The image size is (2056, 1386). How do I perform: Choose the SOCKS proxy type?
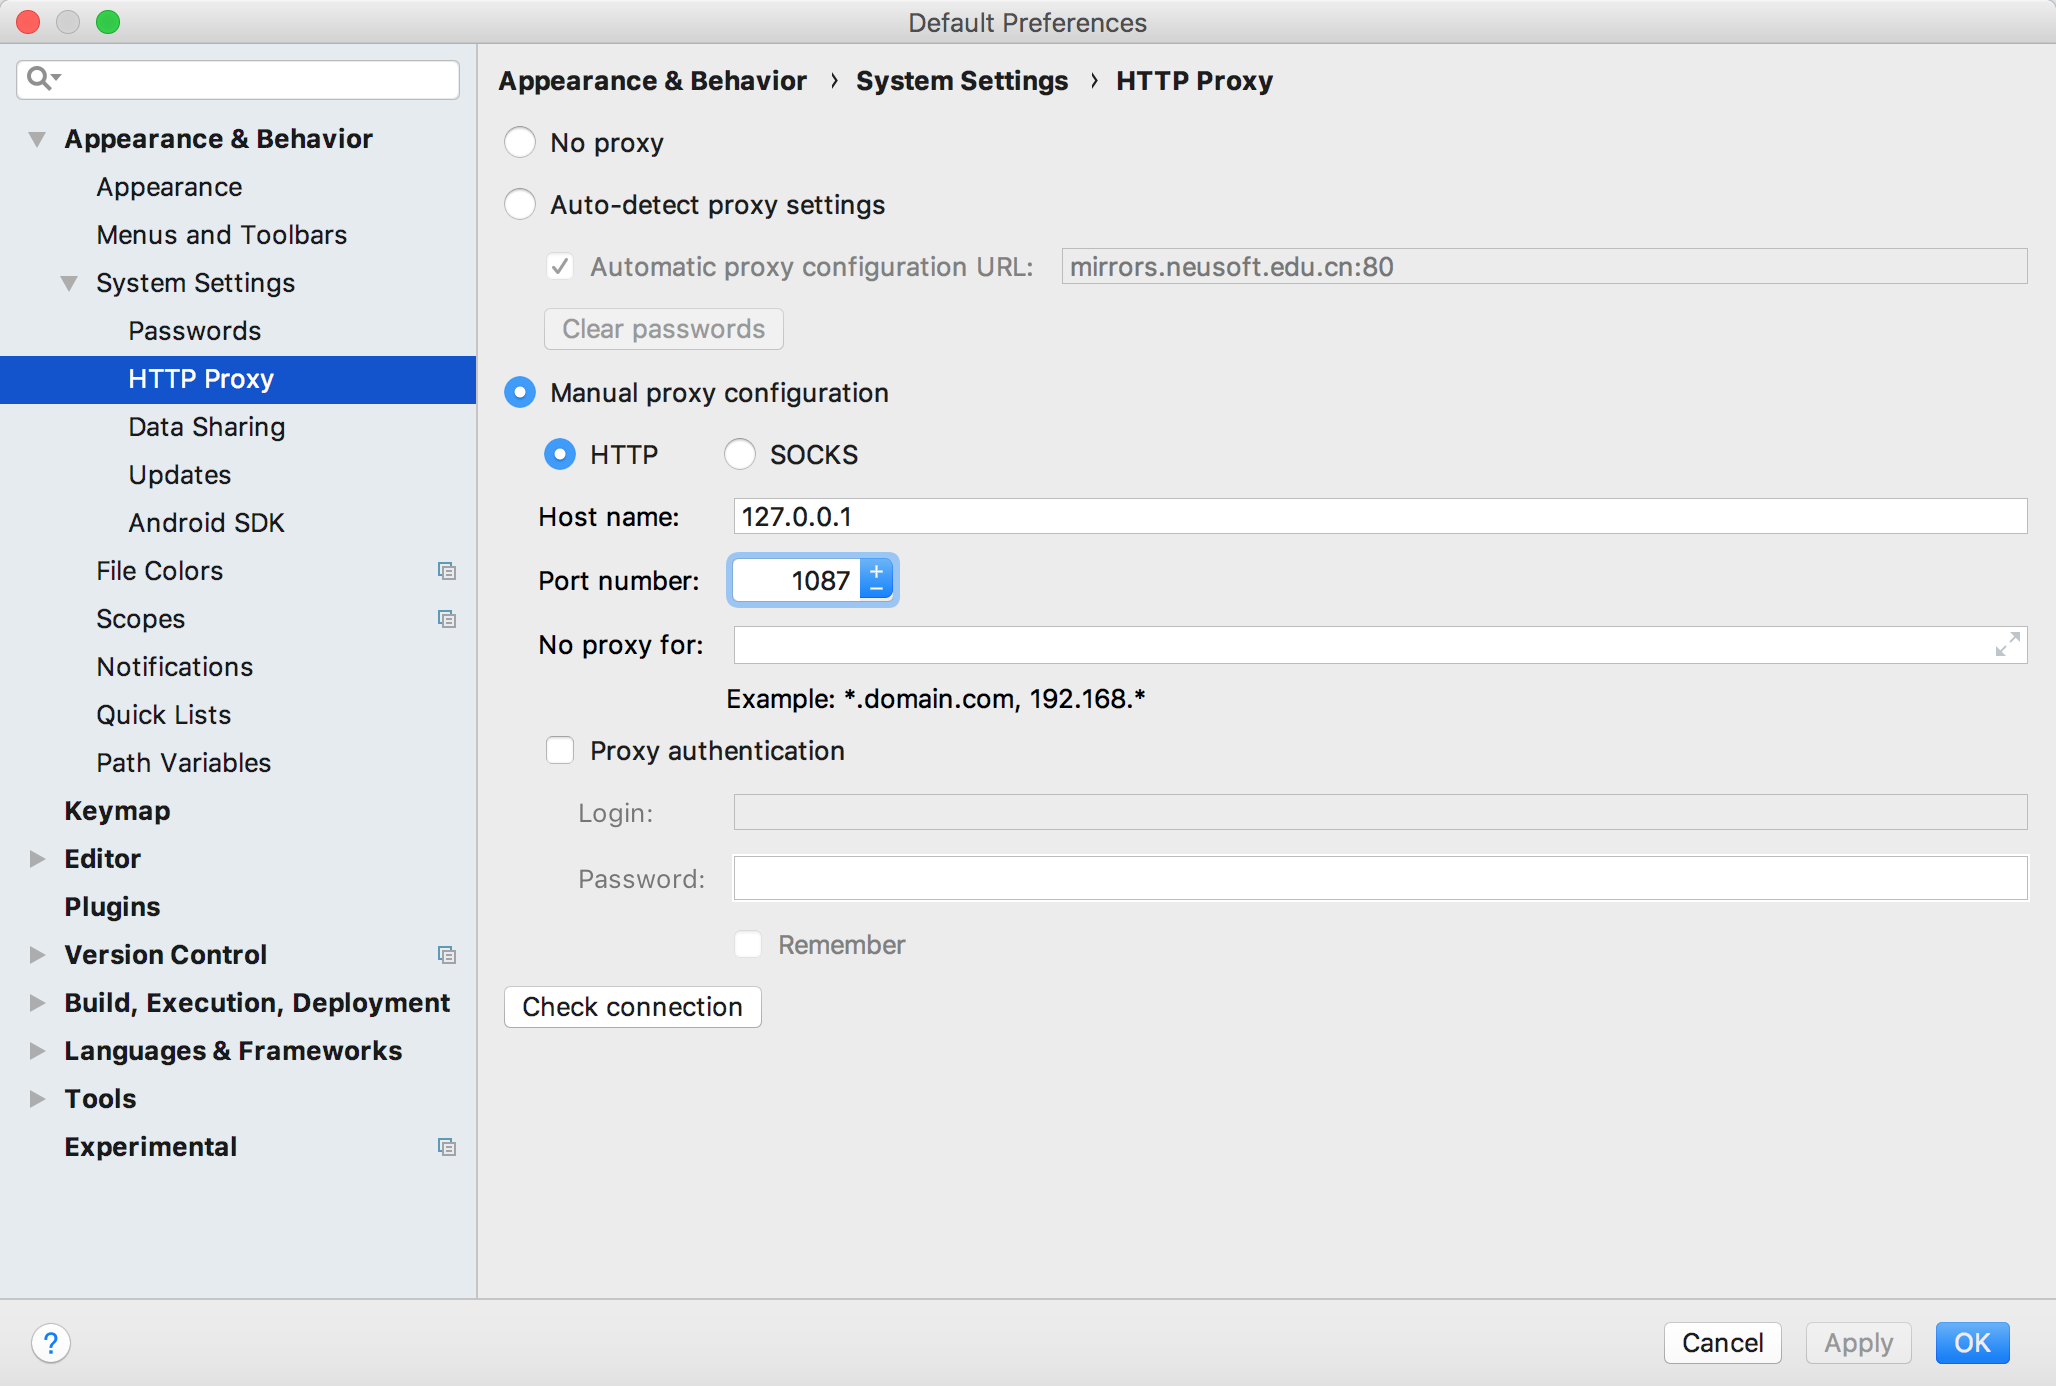[740, 455]
